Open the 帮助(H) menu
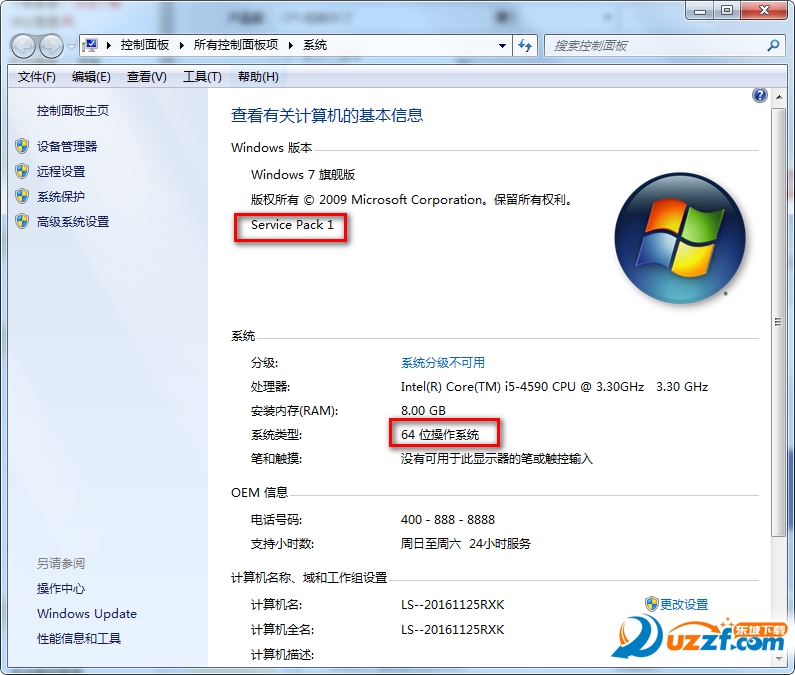 pos(258,77)
